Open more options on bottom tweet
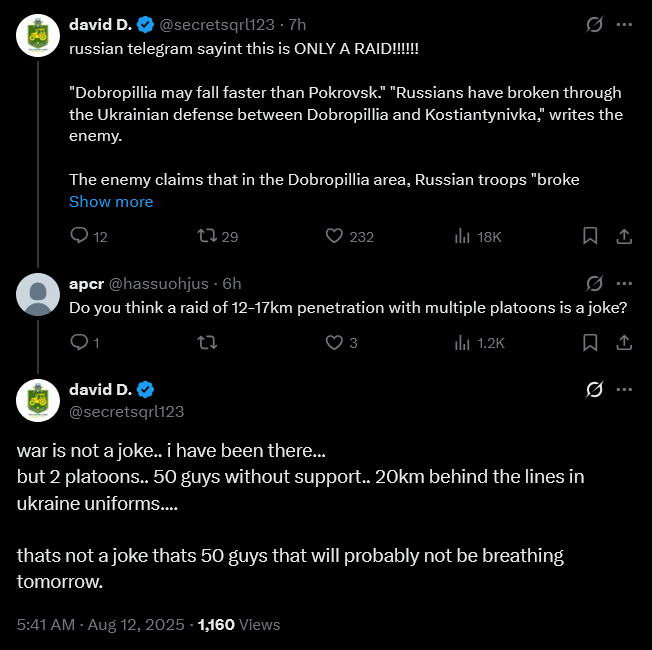 click(x=624, y=389)
